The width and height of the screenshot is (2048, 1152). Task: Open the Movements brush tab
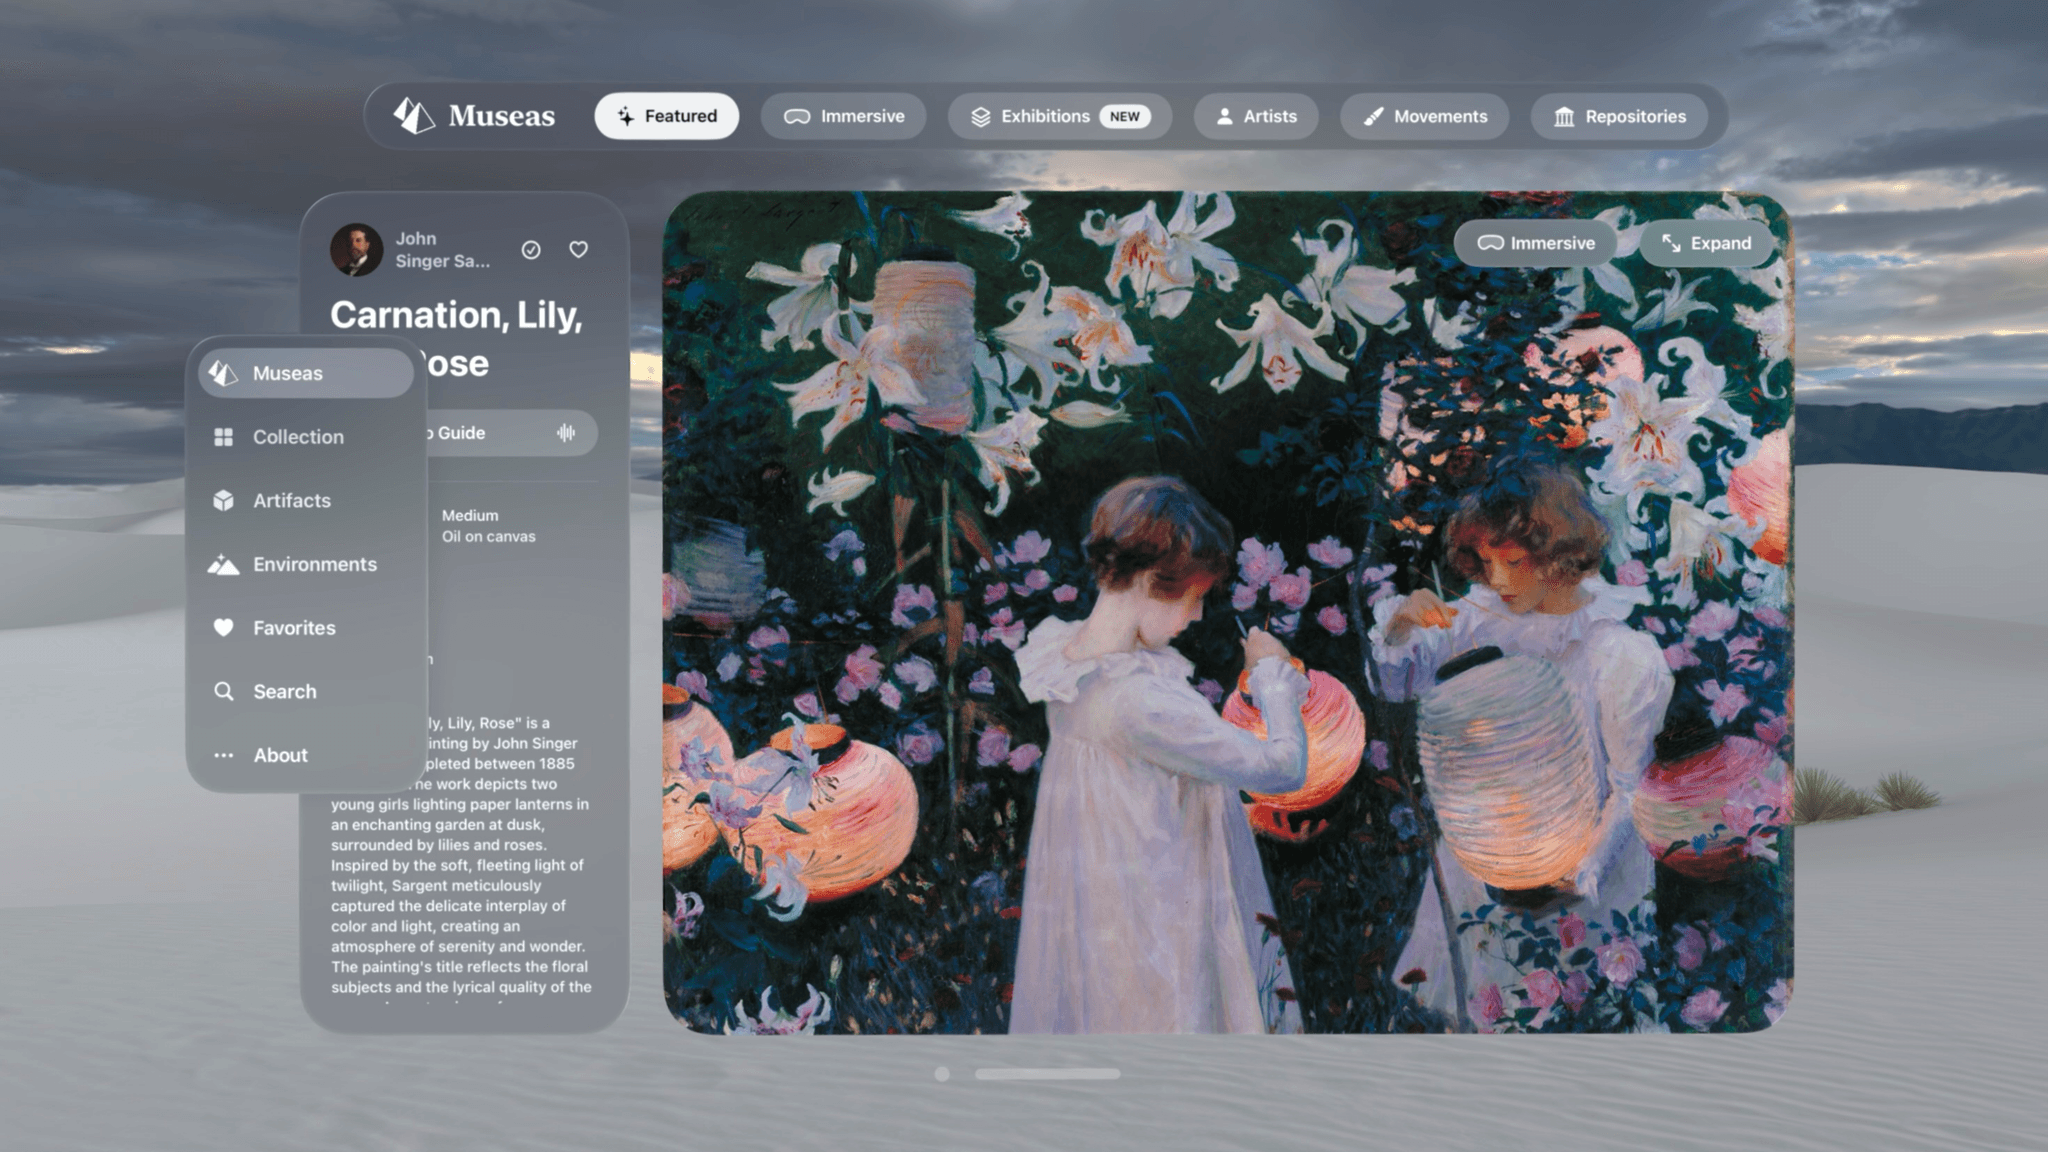[x=1425, y=116]
